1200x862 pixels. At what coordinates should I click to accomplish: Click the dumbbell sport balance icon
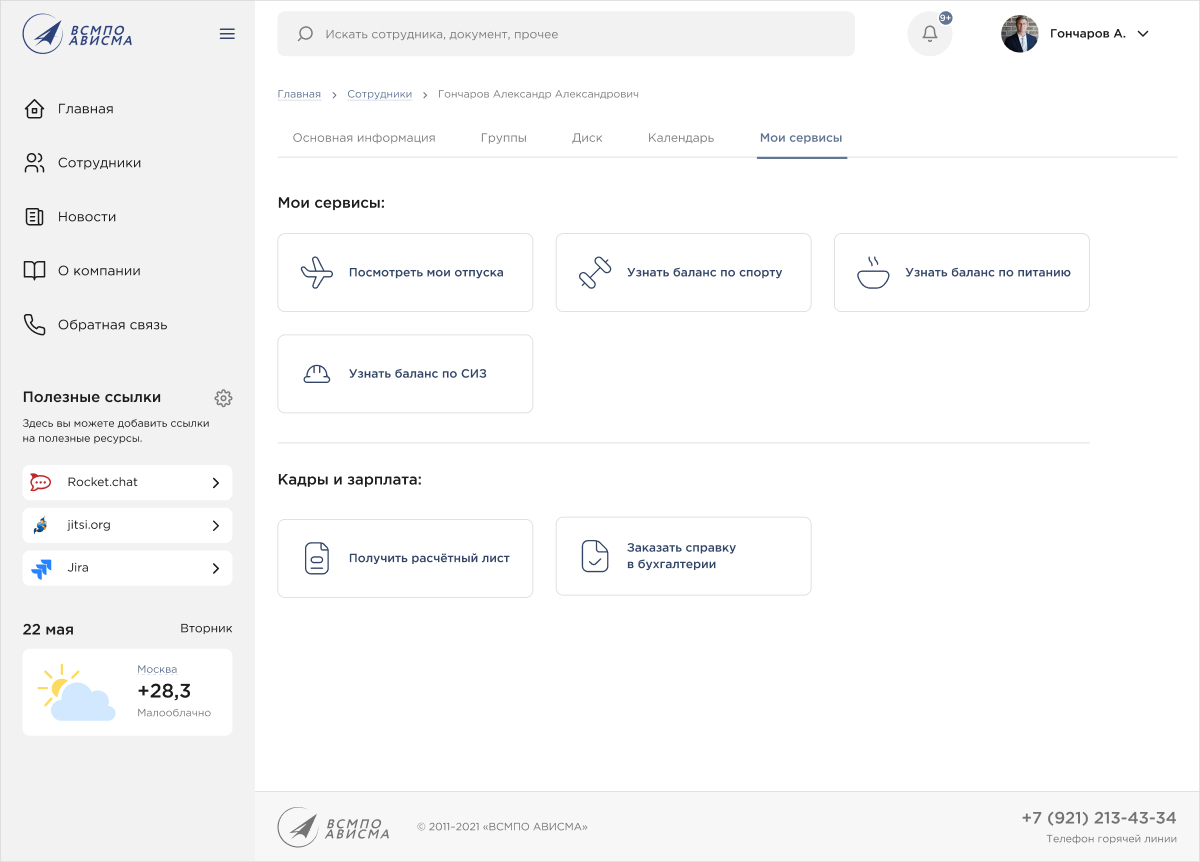595,273
